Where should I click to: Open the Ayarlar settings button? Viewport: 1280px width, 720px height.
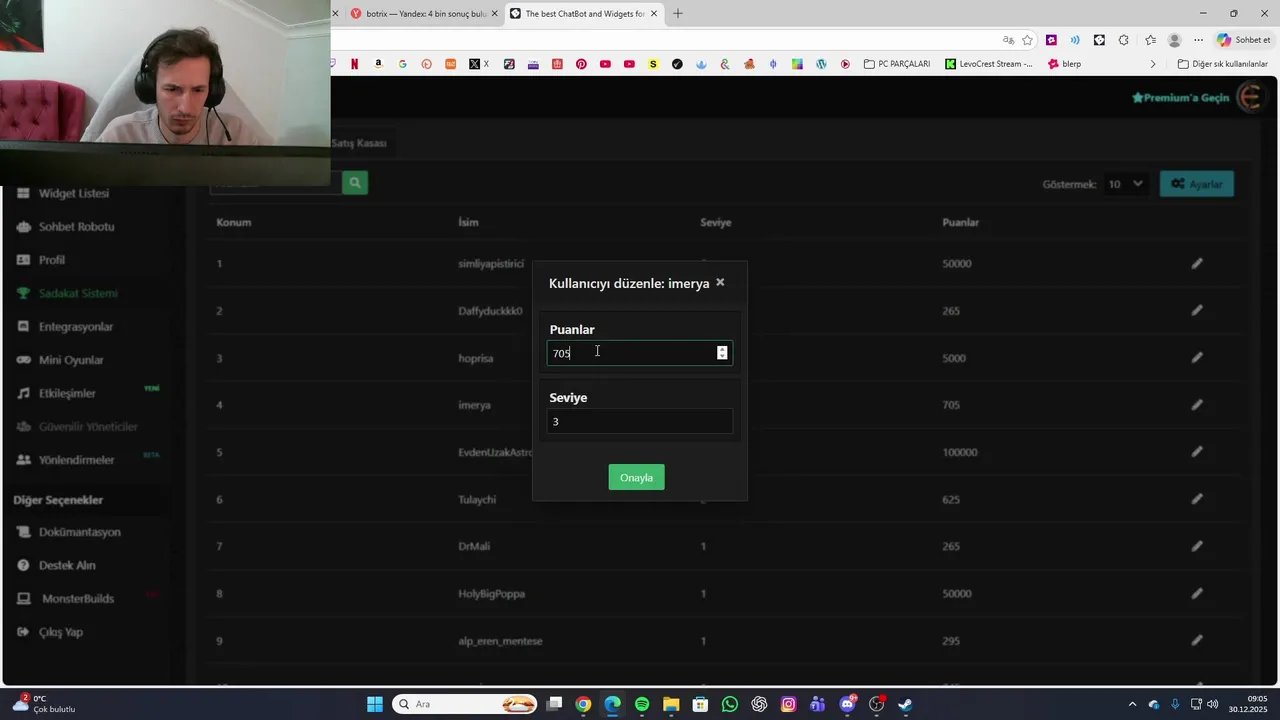[1196, 184]
